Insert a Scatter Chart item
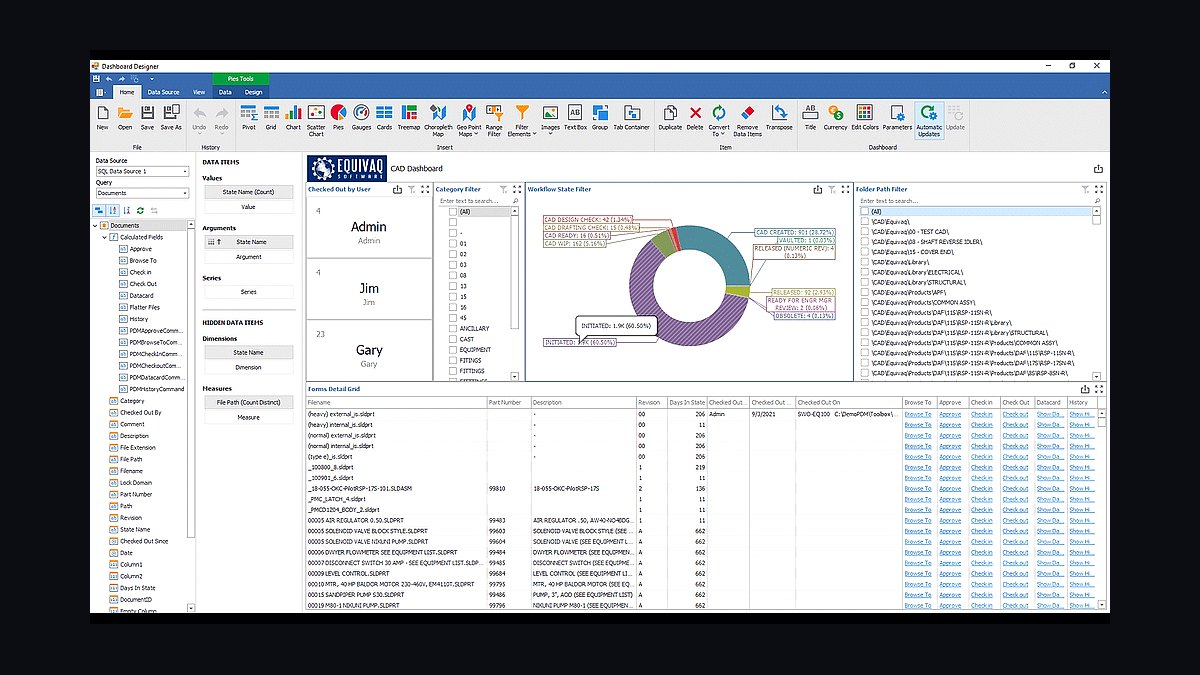The image size is (1200, 675). click(316, 120)
